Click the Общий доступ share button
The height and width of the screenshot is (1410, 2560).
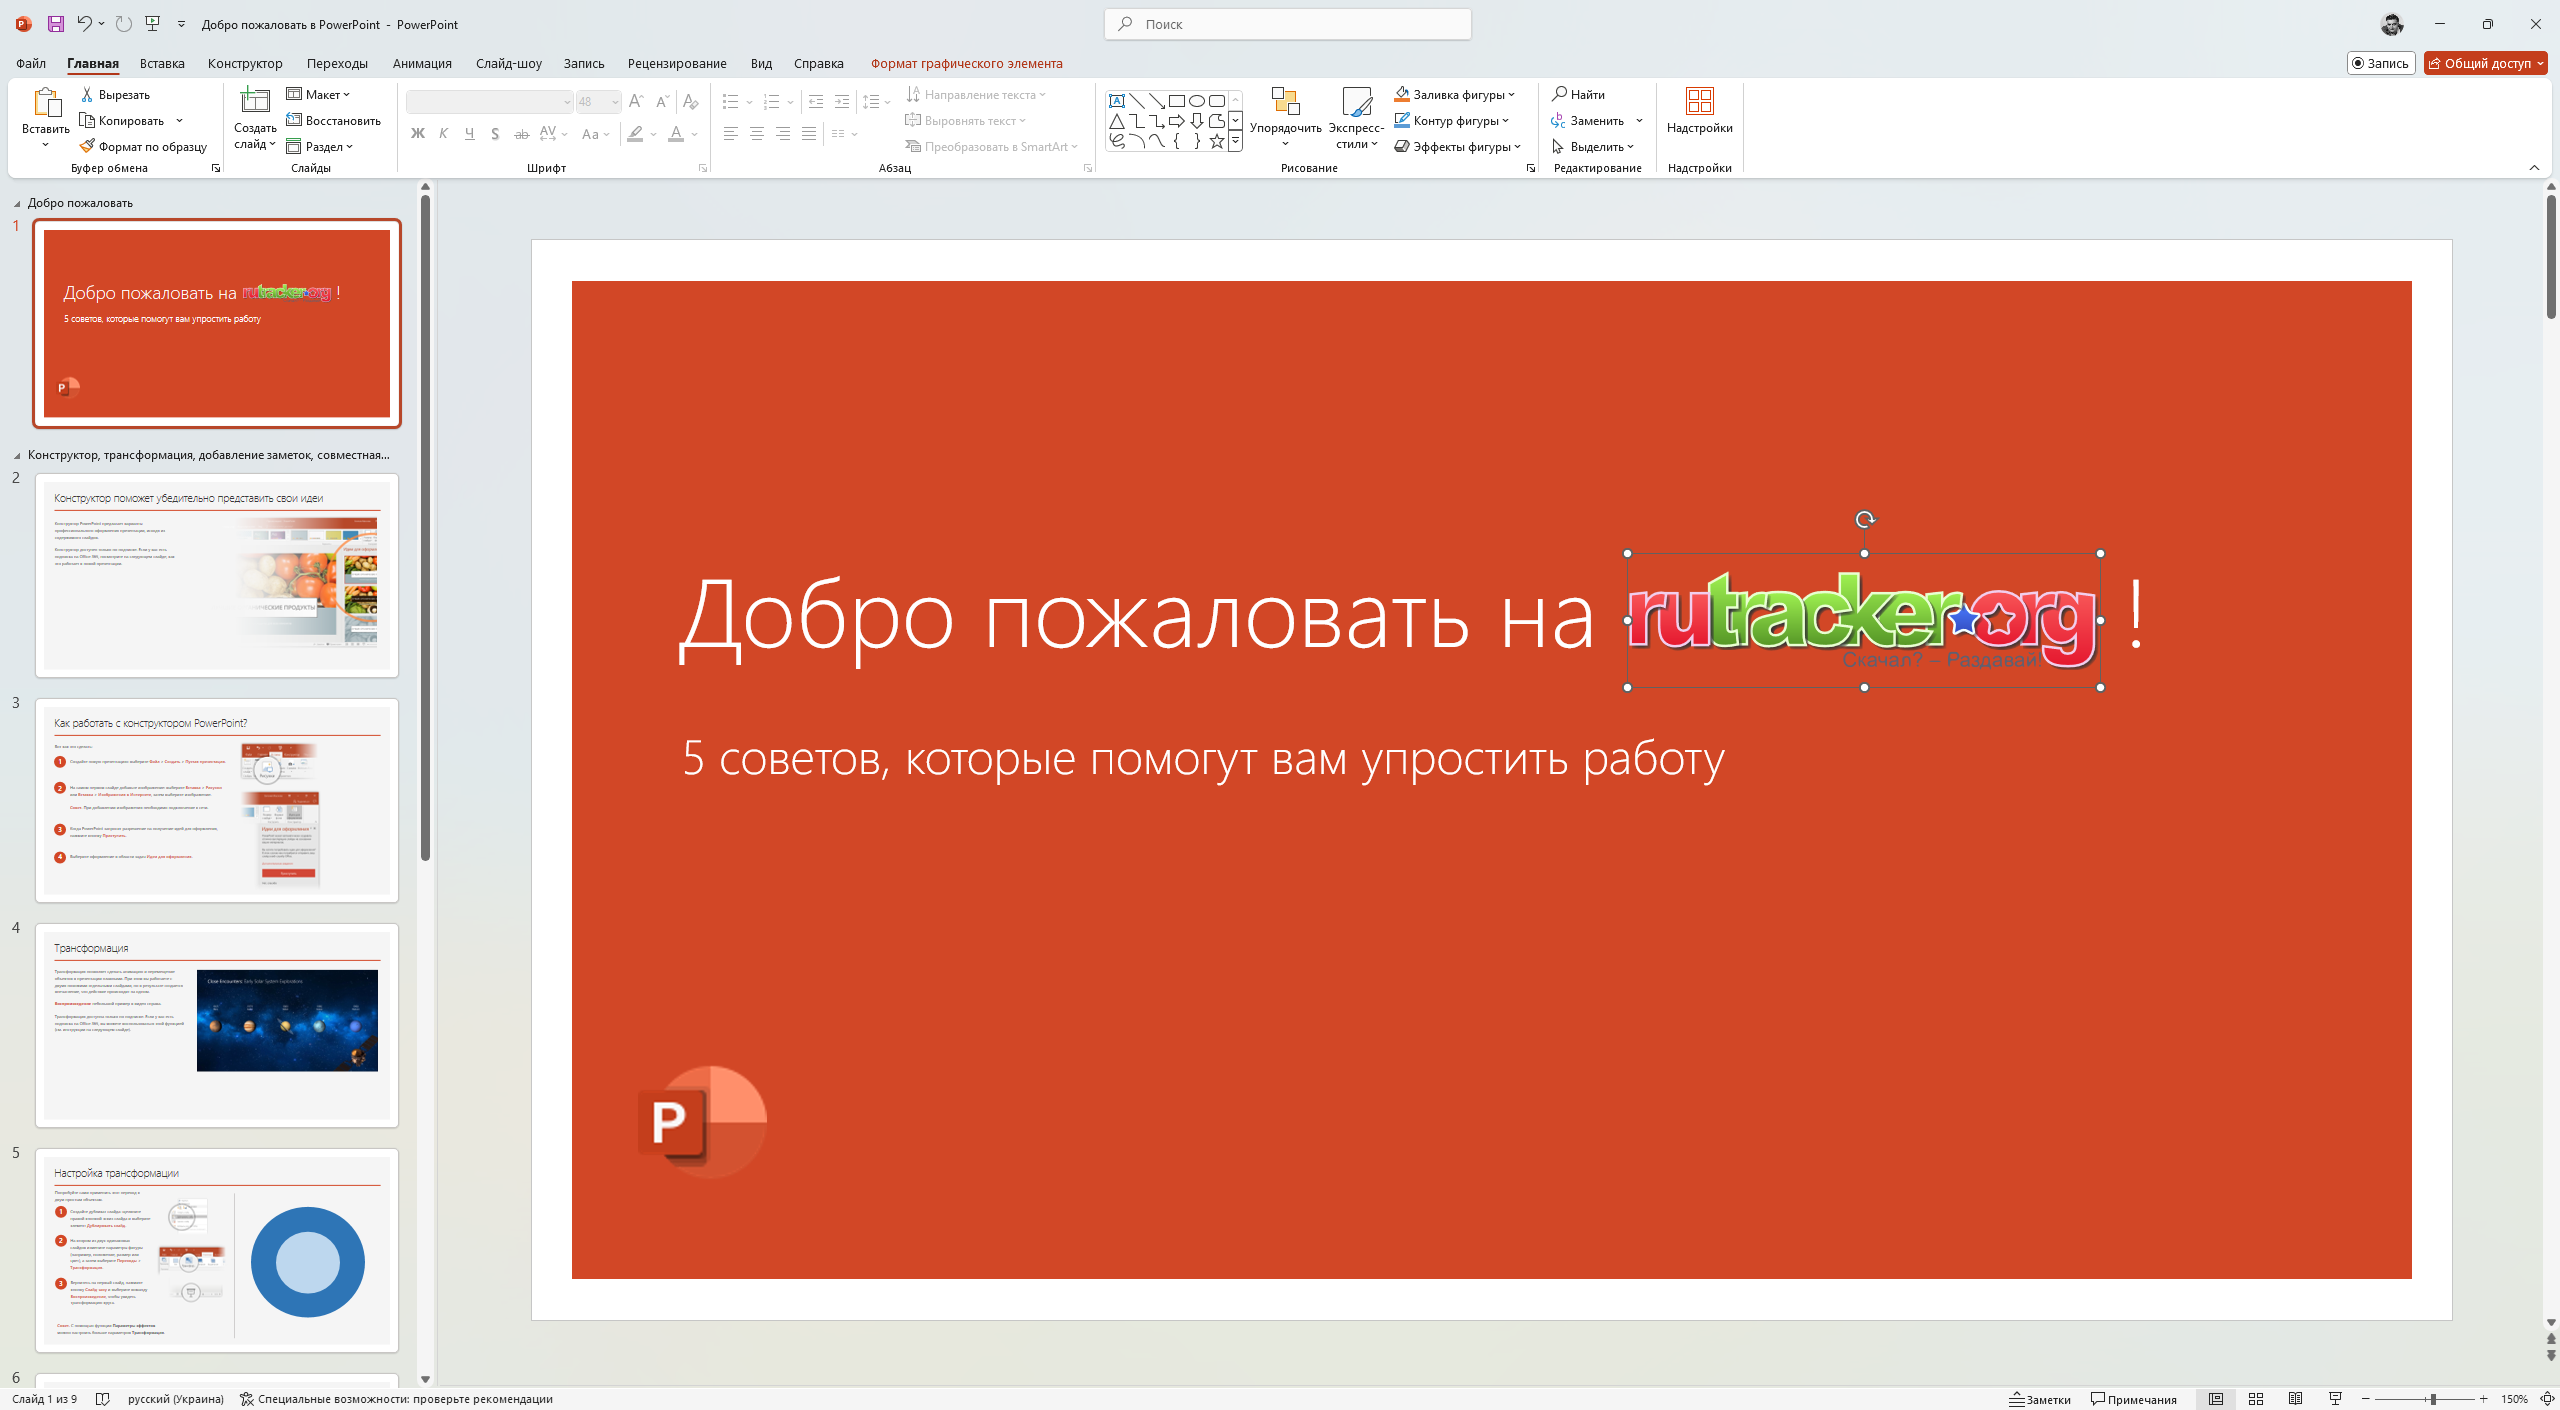click(2486, 63)
